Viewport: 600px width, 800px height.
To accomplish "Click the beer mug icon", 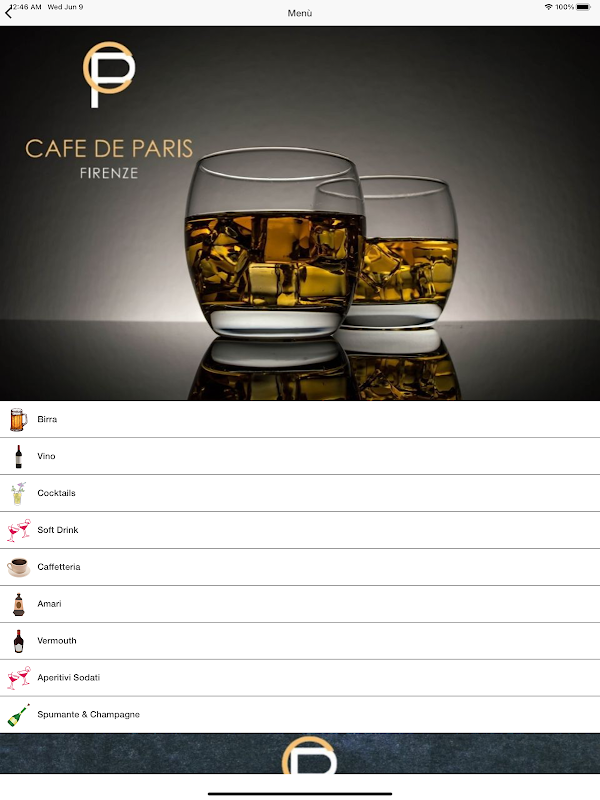I will 18,419.
